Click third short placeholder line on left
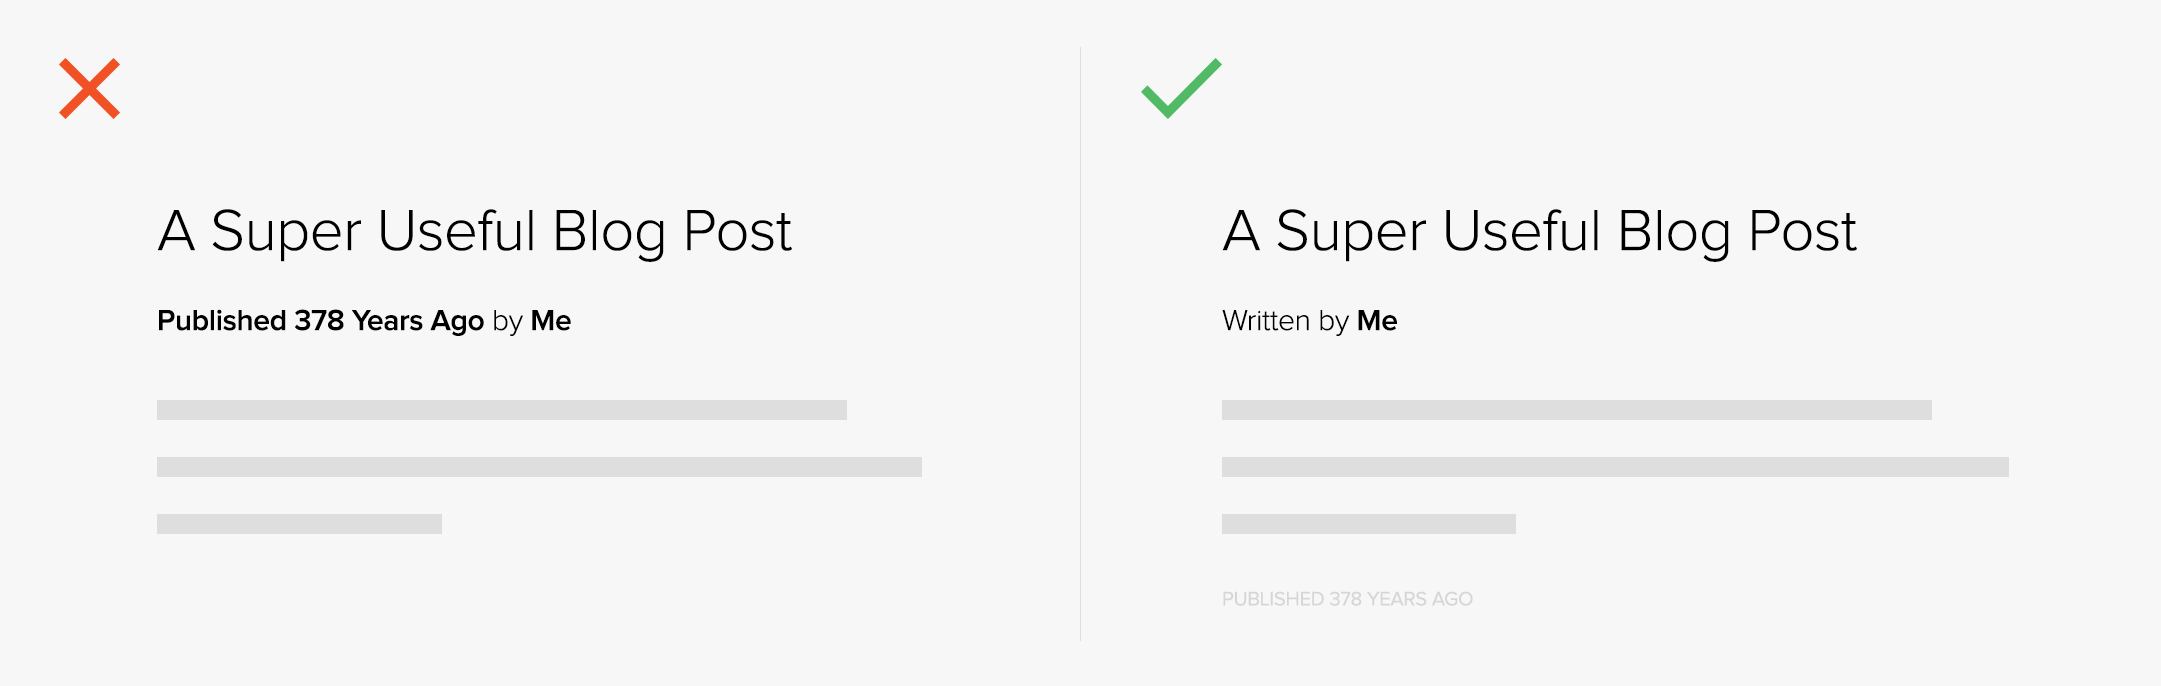This screenshot has height=686, width=2161. tap(299, 524)
